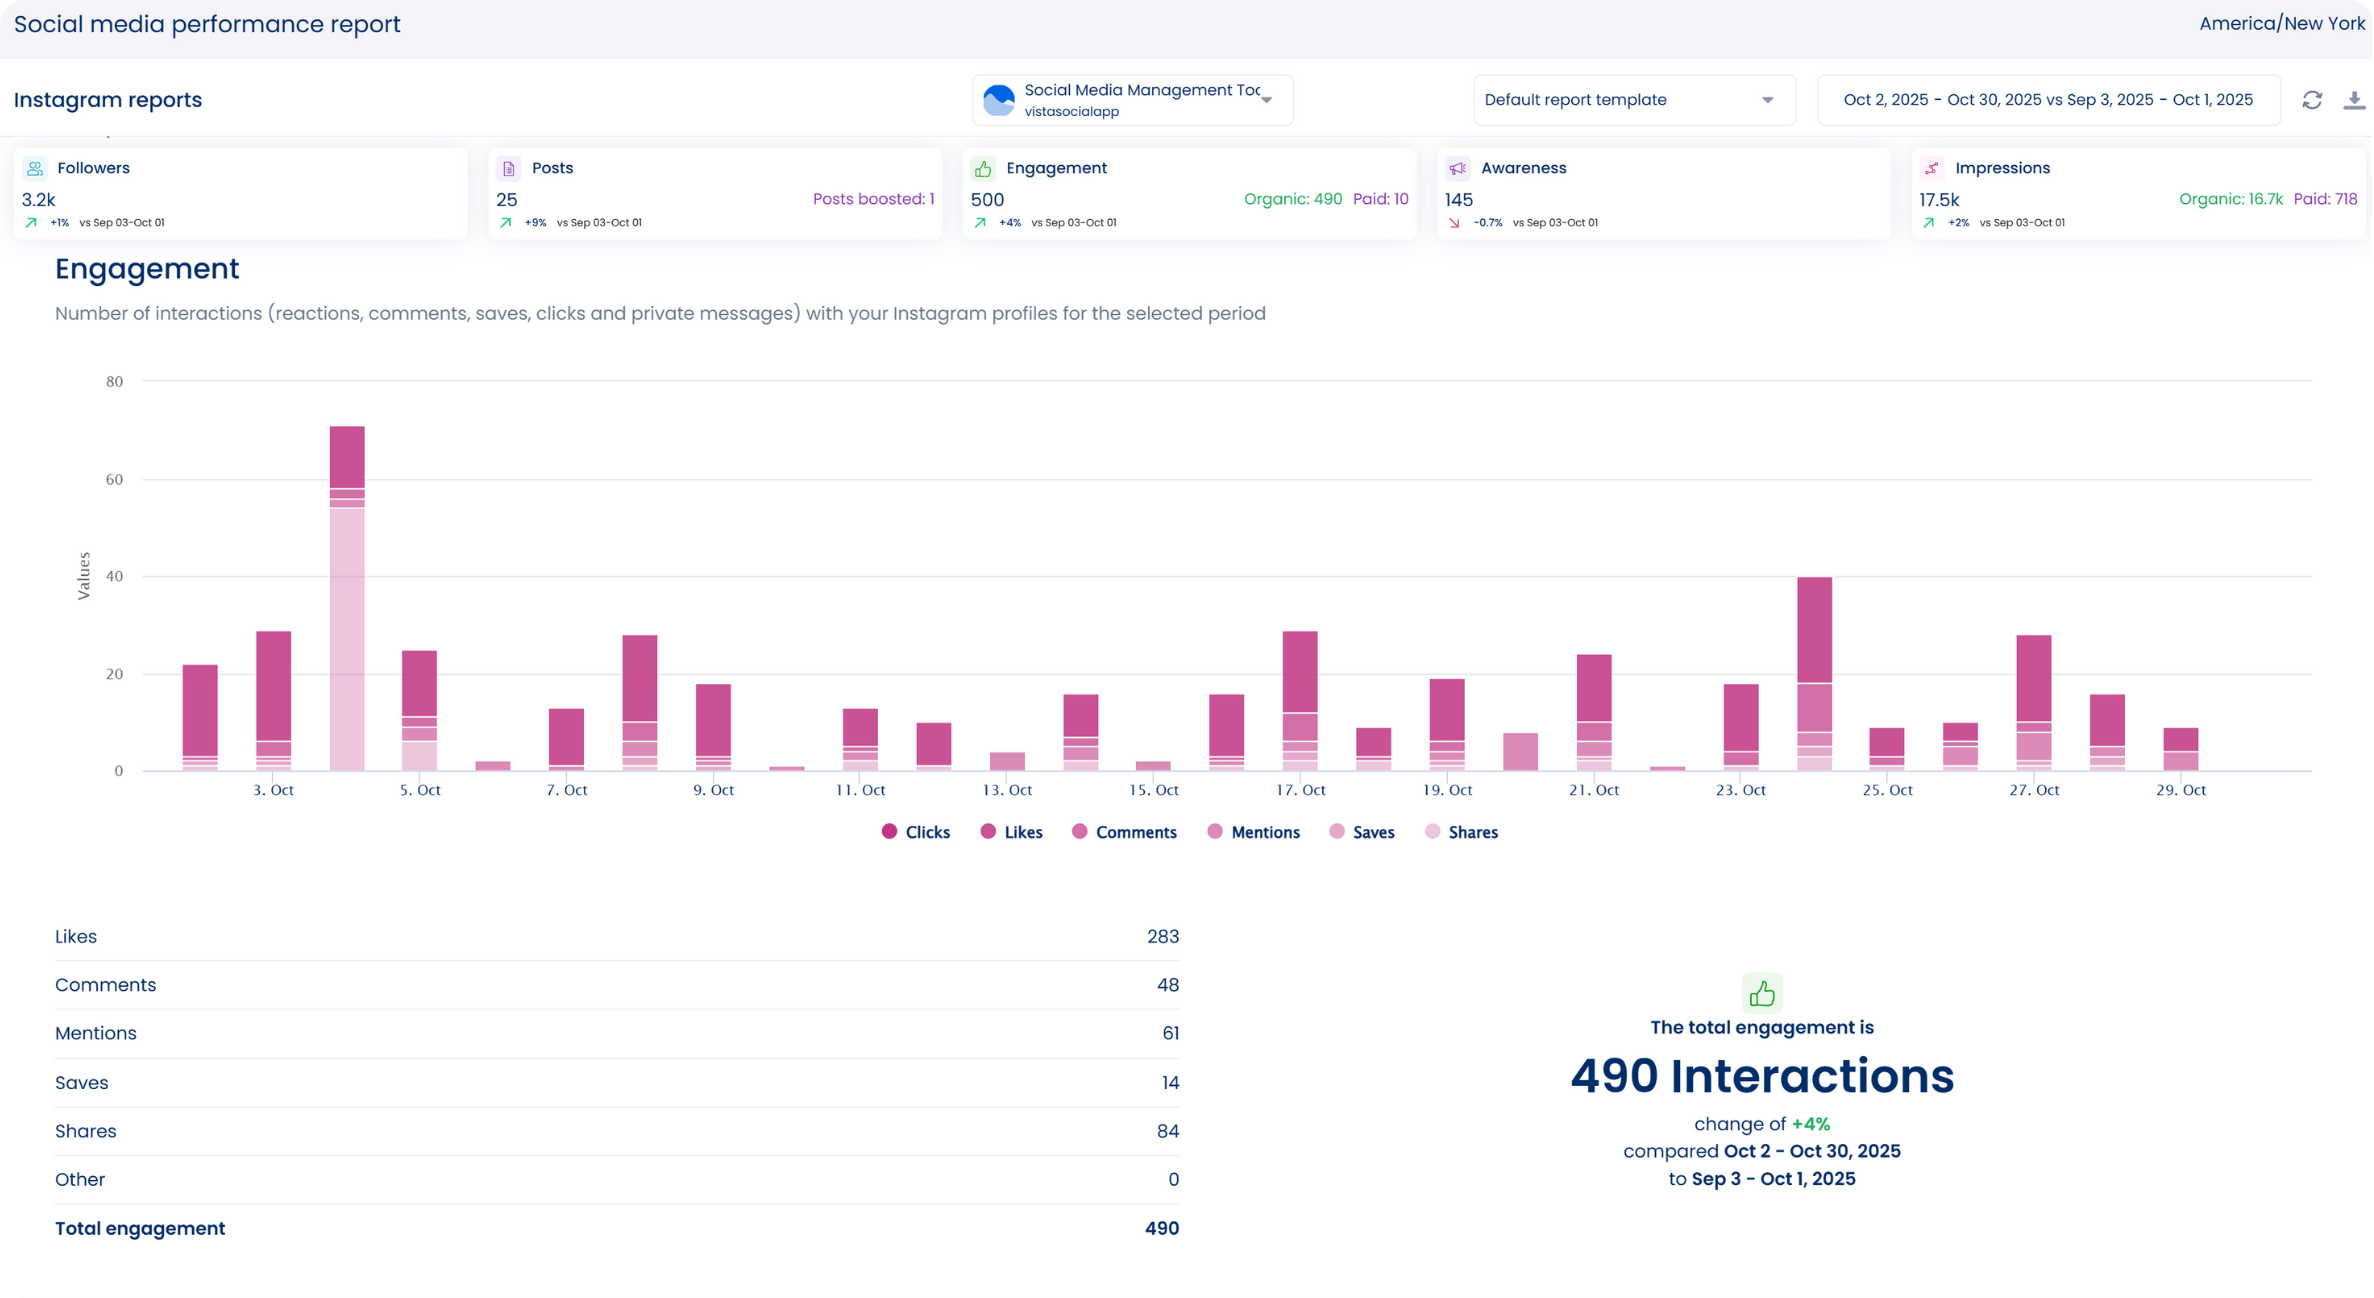2374x1298 pixels.
Task: Click the Posts card document icon
Action: (509, 169)
